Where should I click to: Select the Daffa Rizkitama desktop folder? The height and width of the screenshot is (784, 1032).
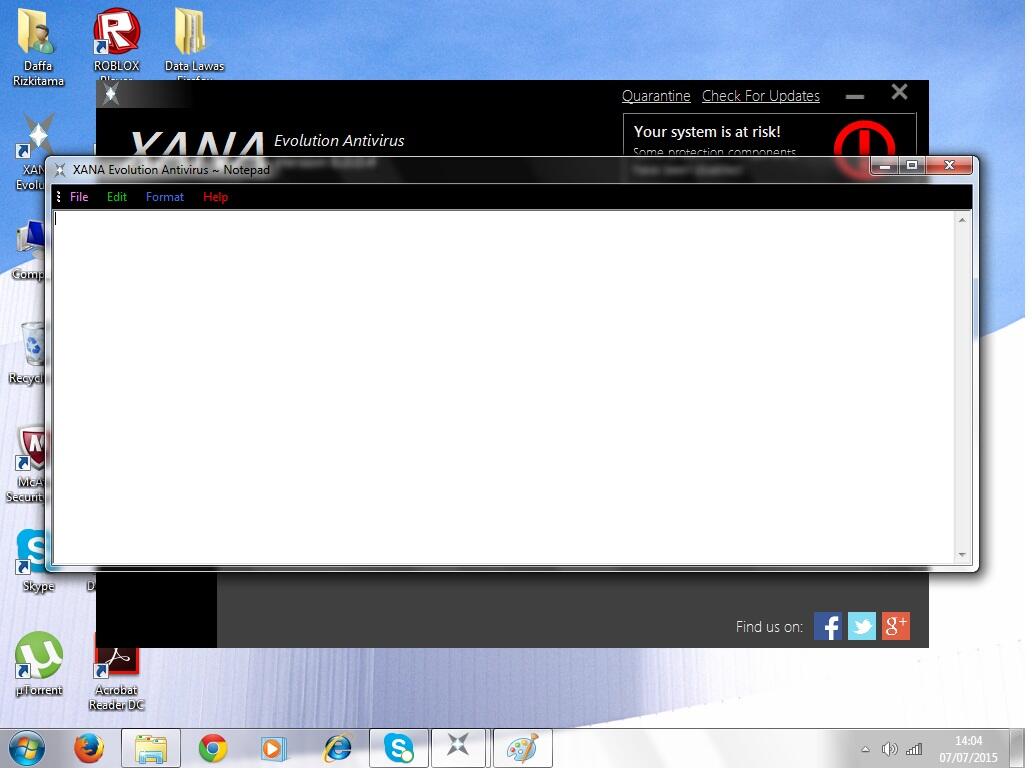[38, 47]
